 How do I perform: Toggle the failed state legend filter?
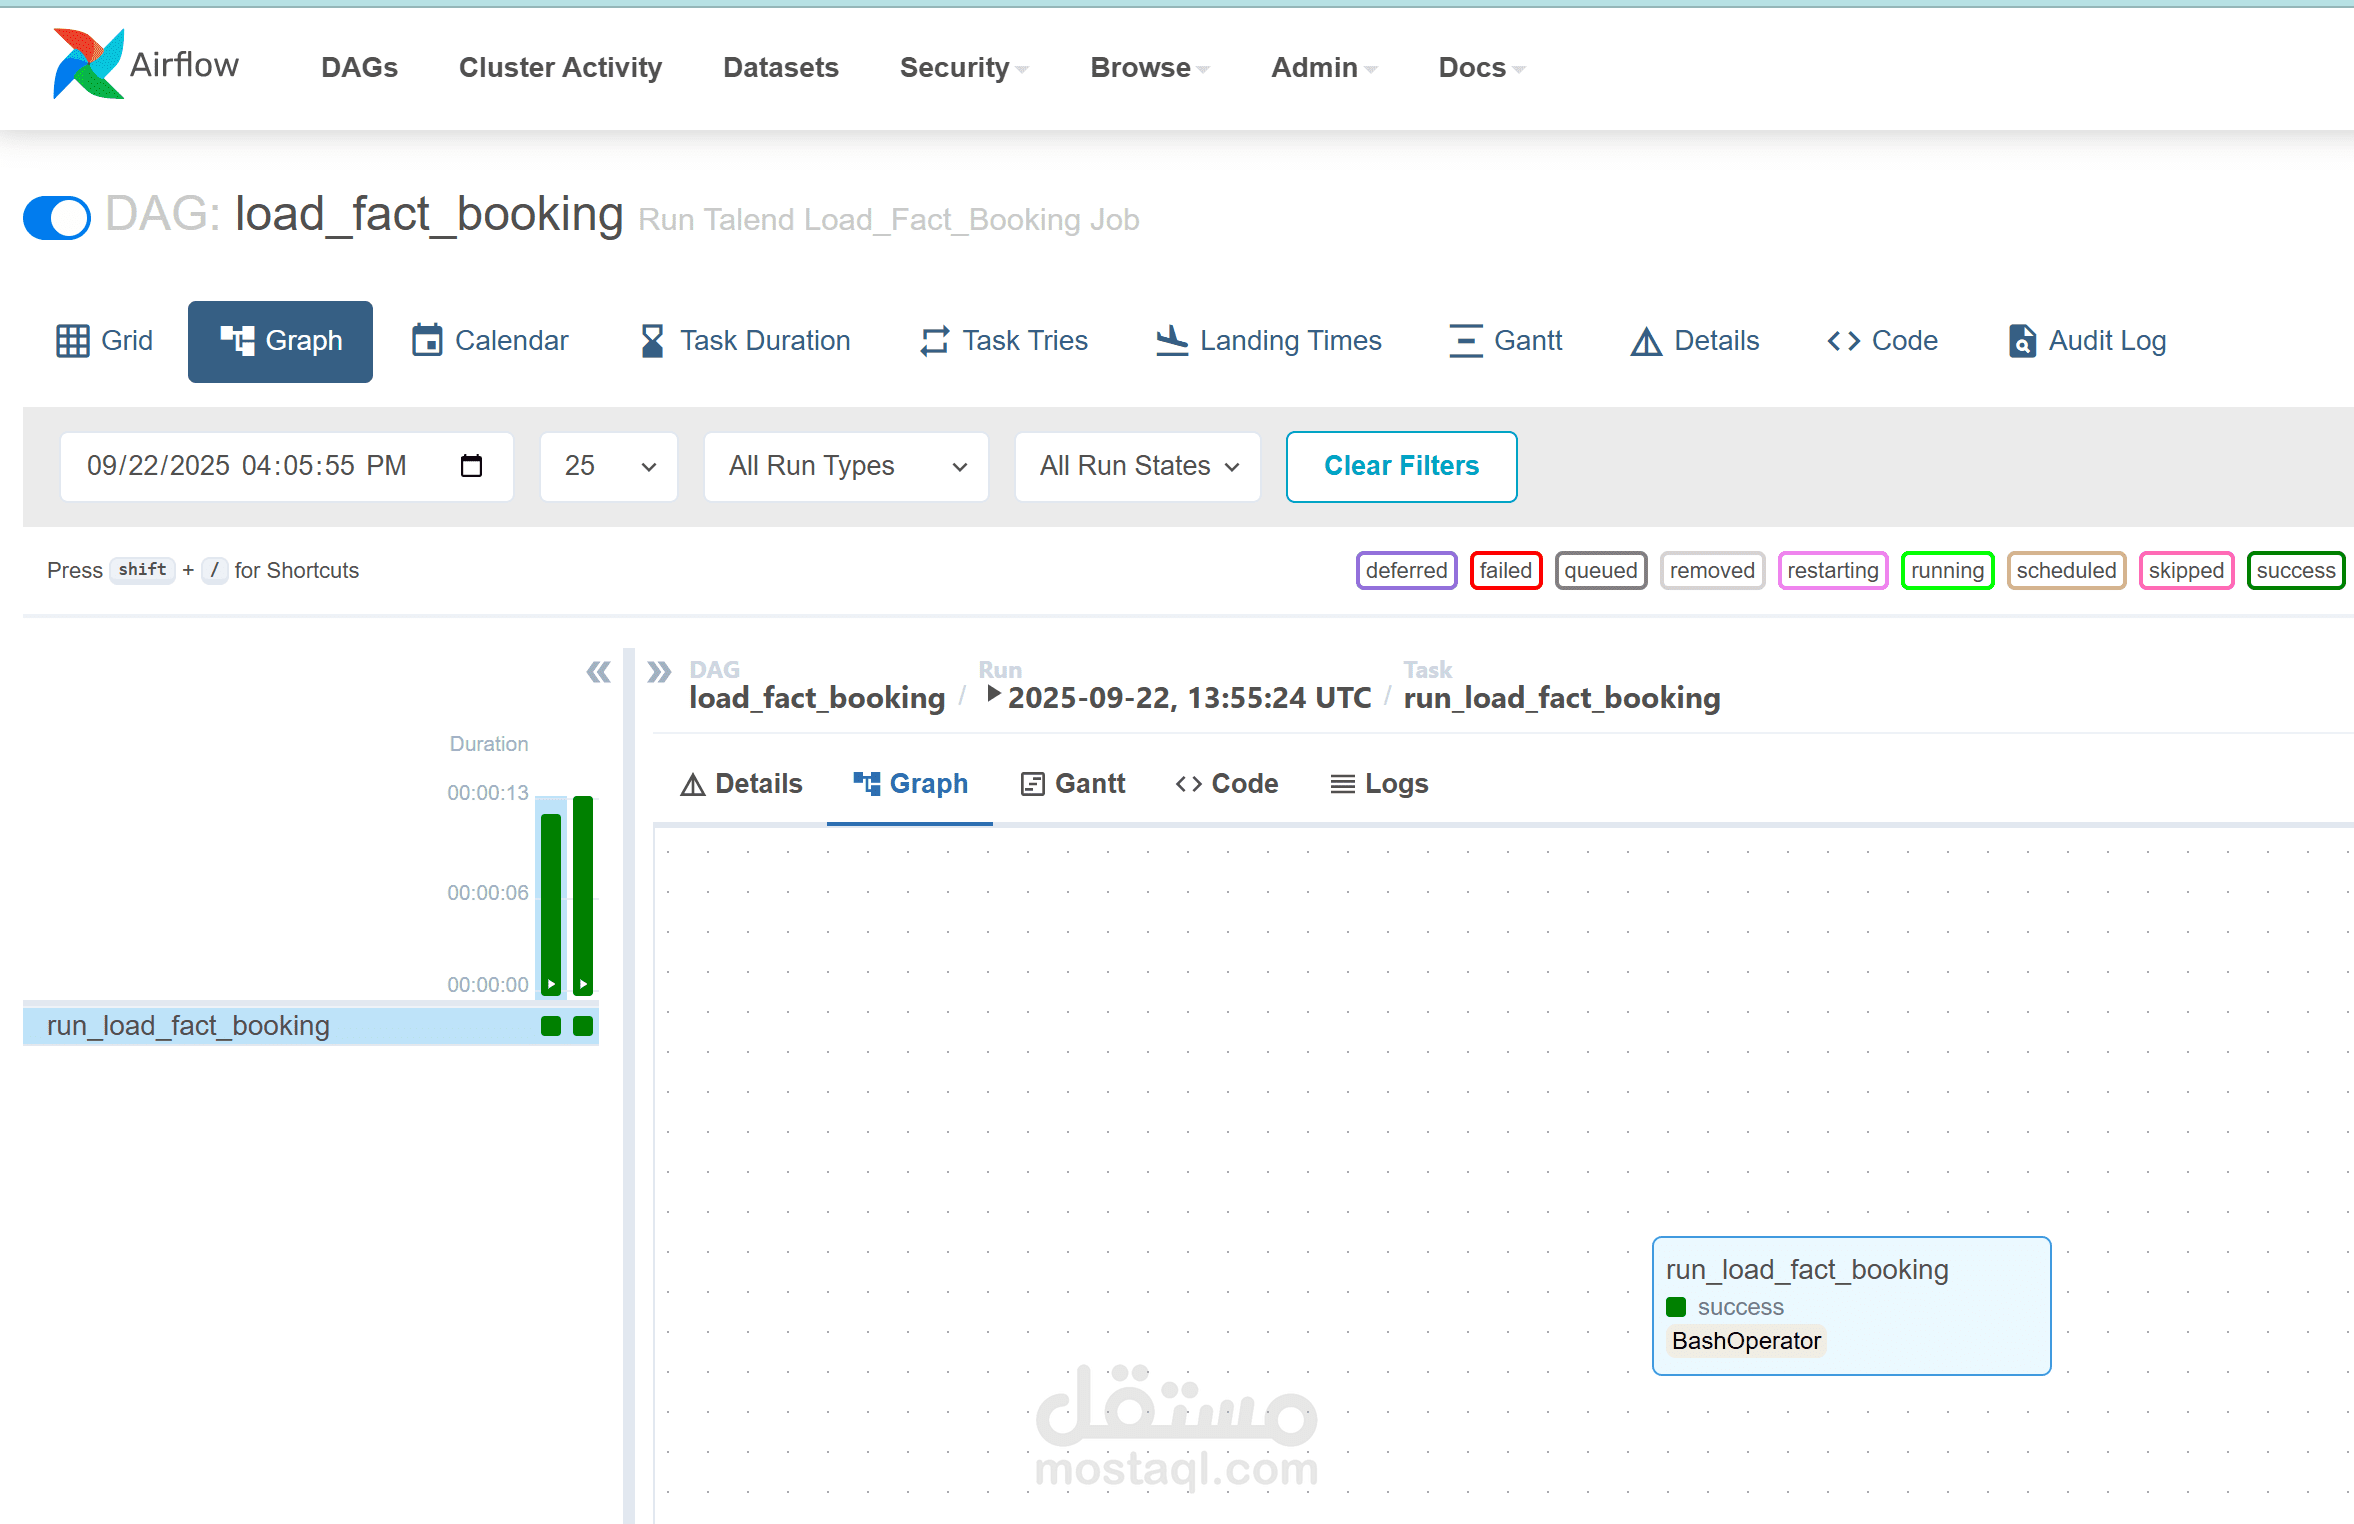pyautogui.click(x=1505, y=570)
